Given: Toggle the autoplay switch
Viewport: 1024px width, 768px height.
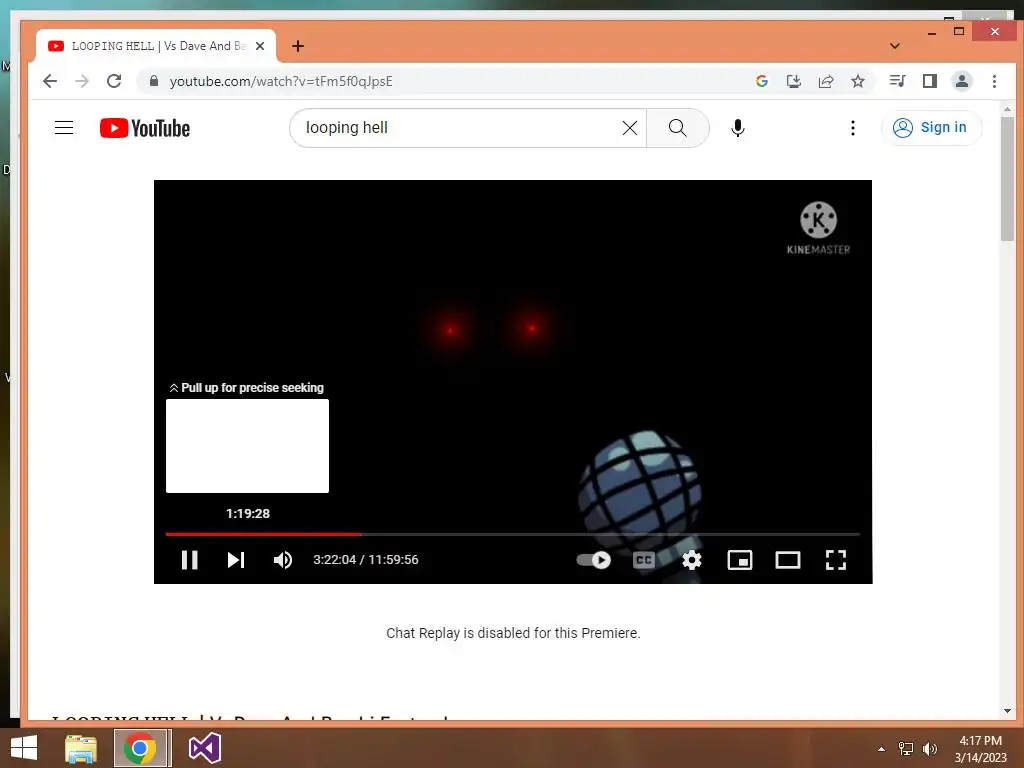Looking at the screenshot, I should [x=594, y=560].
